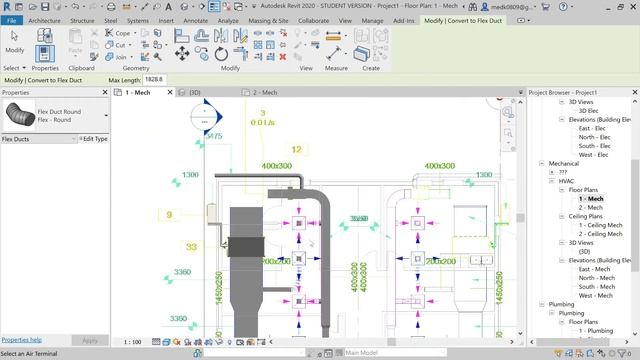This screenshot has width=640, height=360.
Task: Open the Properties help link
Action: click(22, 340)
